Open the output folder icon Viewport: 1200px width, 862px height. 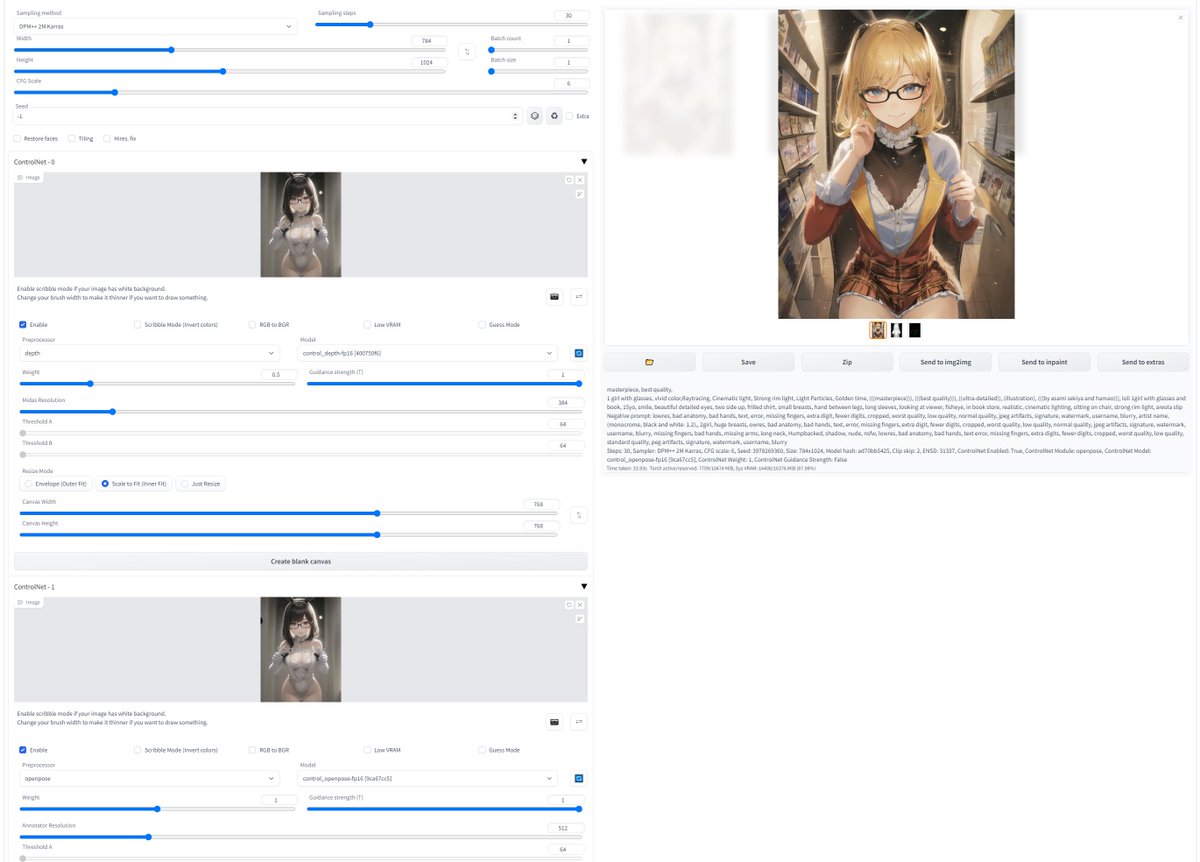[647, 361]
